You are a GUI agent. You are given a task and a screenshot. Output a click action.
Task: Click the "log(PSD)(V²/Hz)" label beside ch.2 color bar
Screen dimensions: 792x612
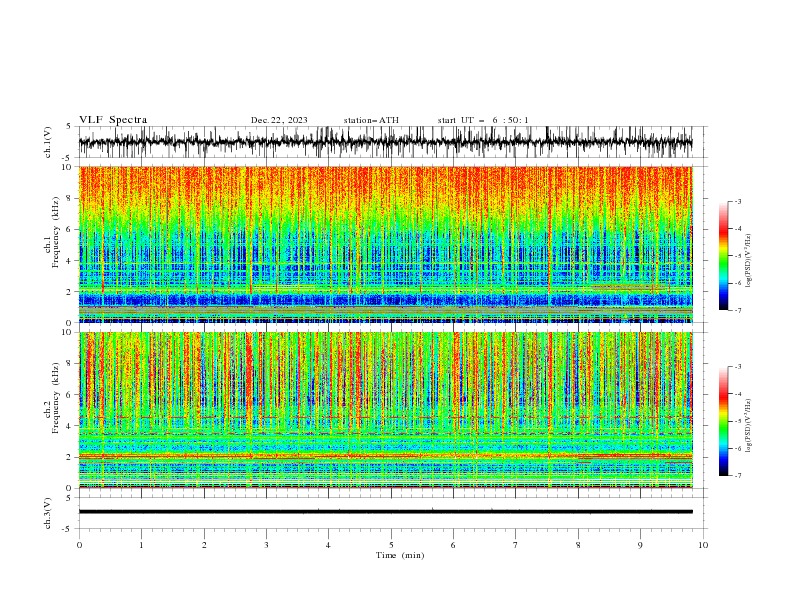(x=749, y=426)
